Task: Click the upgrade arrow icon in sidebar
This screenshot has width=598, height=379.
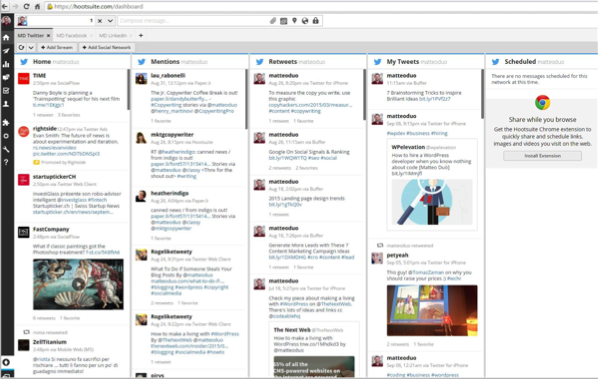Action: tap(6, 362)
